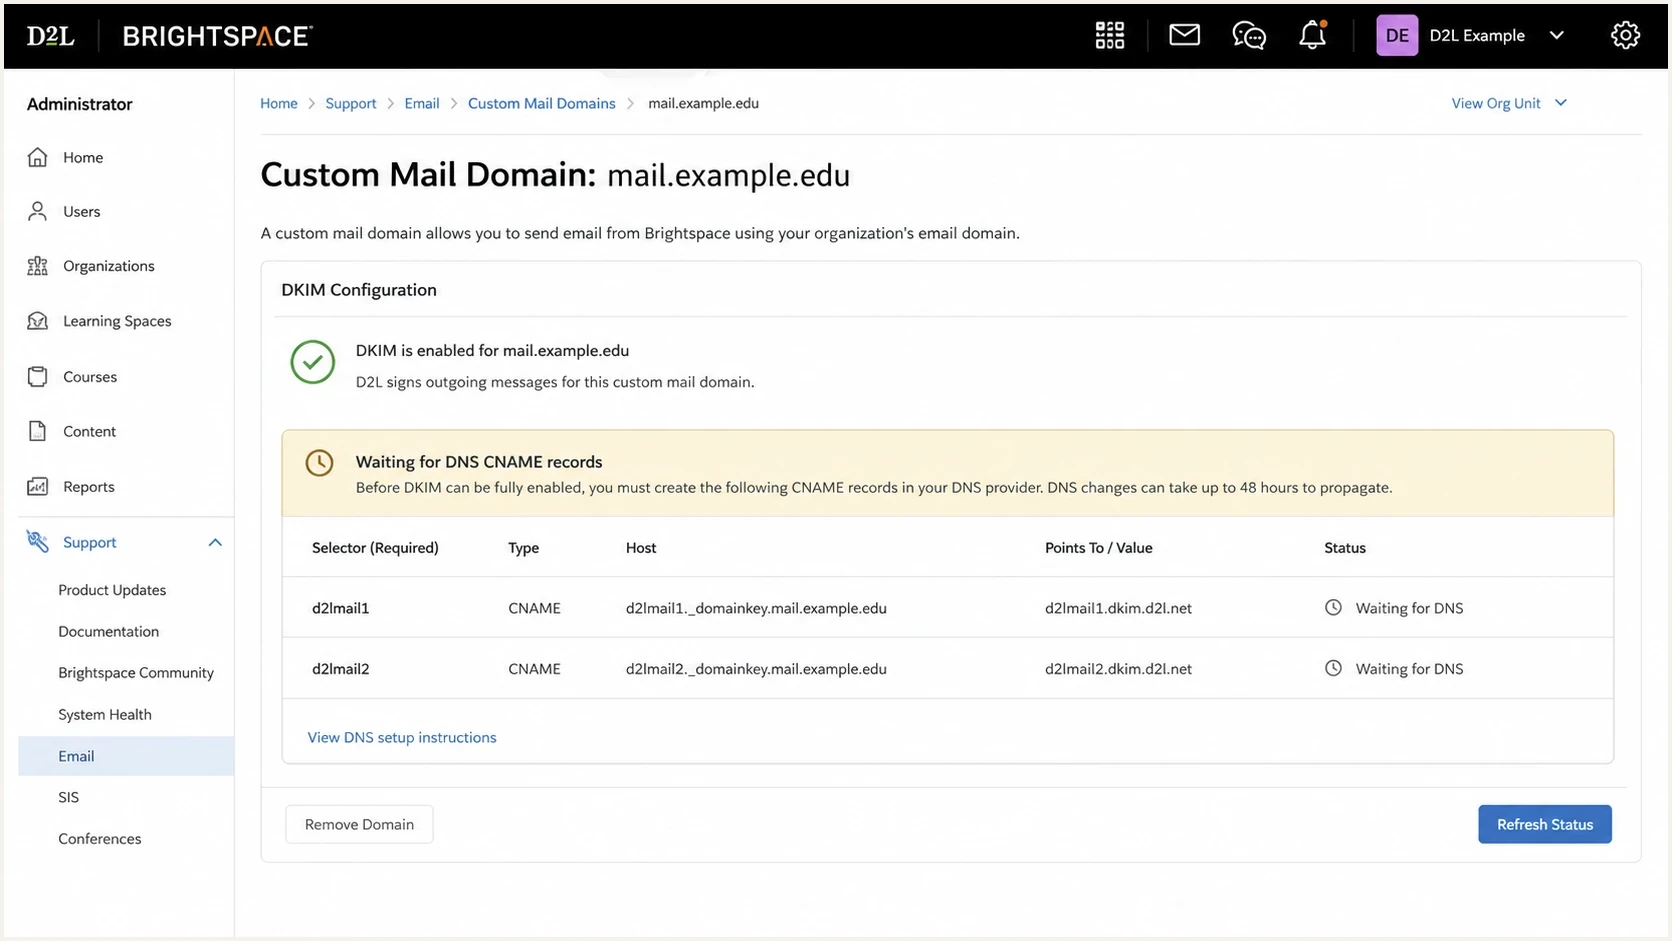This screenshot has height=941, width=1672.
Task: Click the status clock icon for d2lmail1
Action: tap(1333, 608)
